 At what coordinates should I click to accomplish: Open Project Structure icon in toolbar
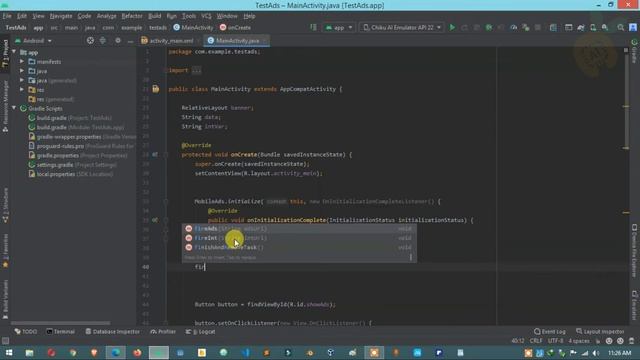(553, 27)
